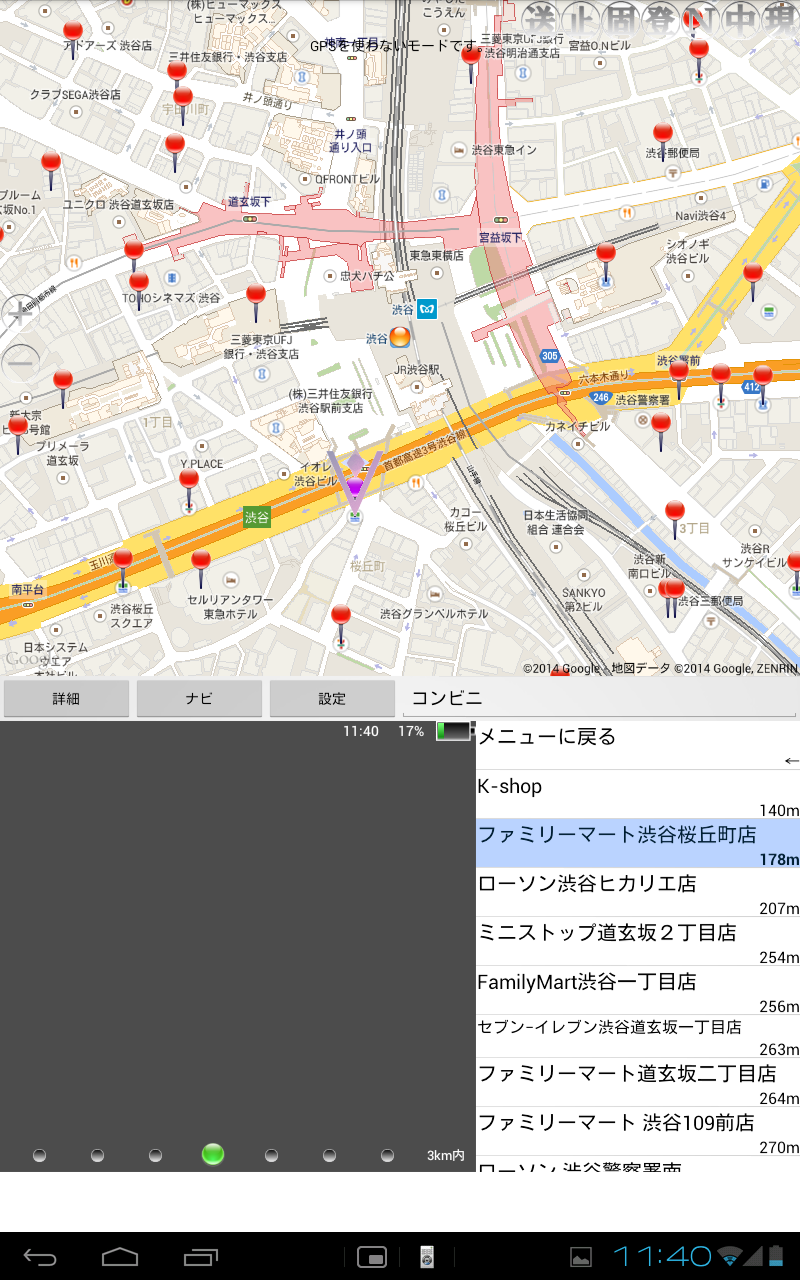
Task: Tap the 178m distance value
Action: (779, 860)
